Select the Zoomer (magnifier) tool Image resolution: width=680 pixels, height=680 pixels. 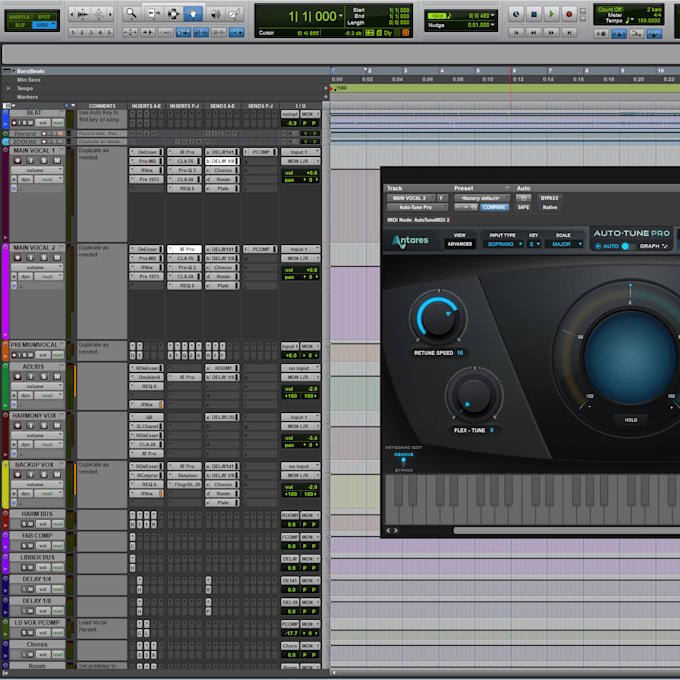131,14
